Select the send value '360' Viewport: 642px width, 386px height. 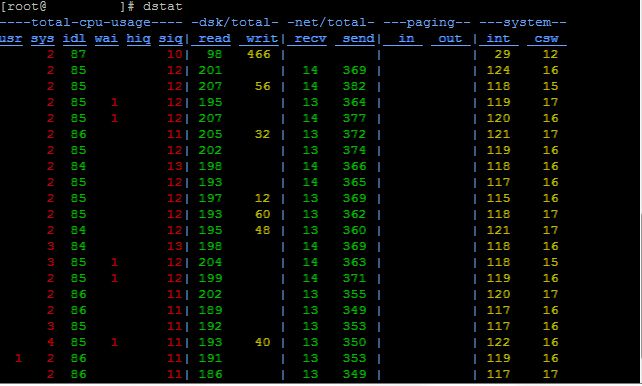click(355, 230)
